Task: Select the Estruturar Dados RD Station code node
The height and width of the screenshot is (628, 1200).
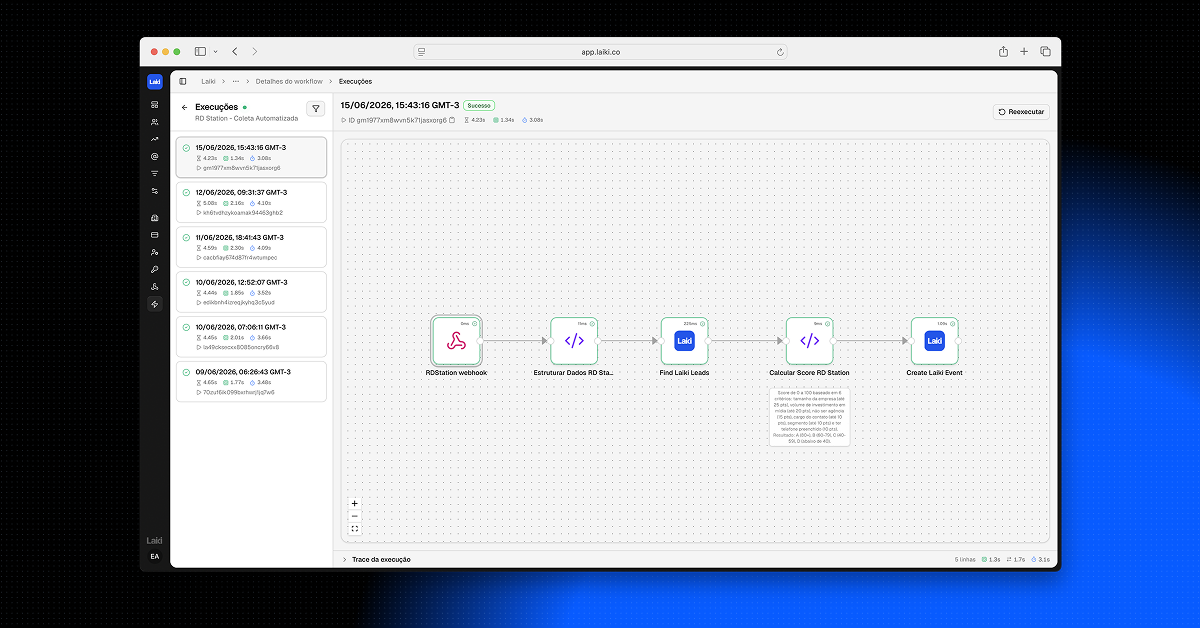Action: tap(574, 341)
